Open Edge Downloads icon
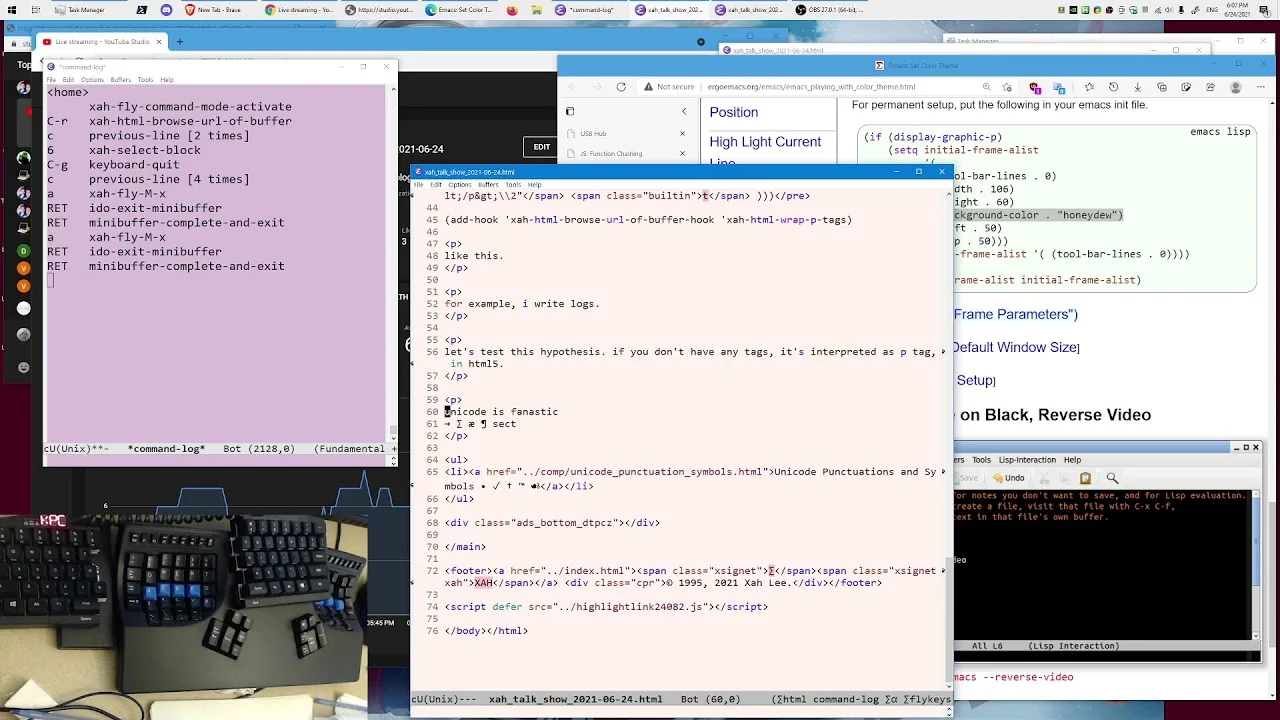Screen dimensions: 1280x720 click(1138, 87)
